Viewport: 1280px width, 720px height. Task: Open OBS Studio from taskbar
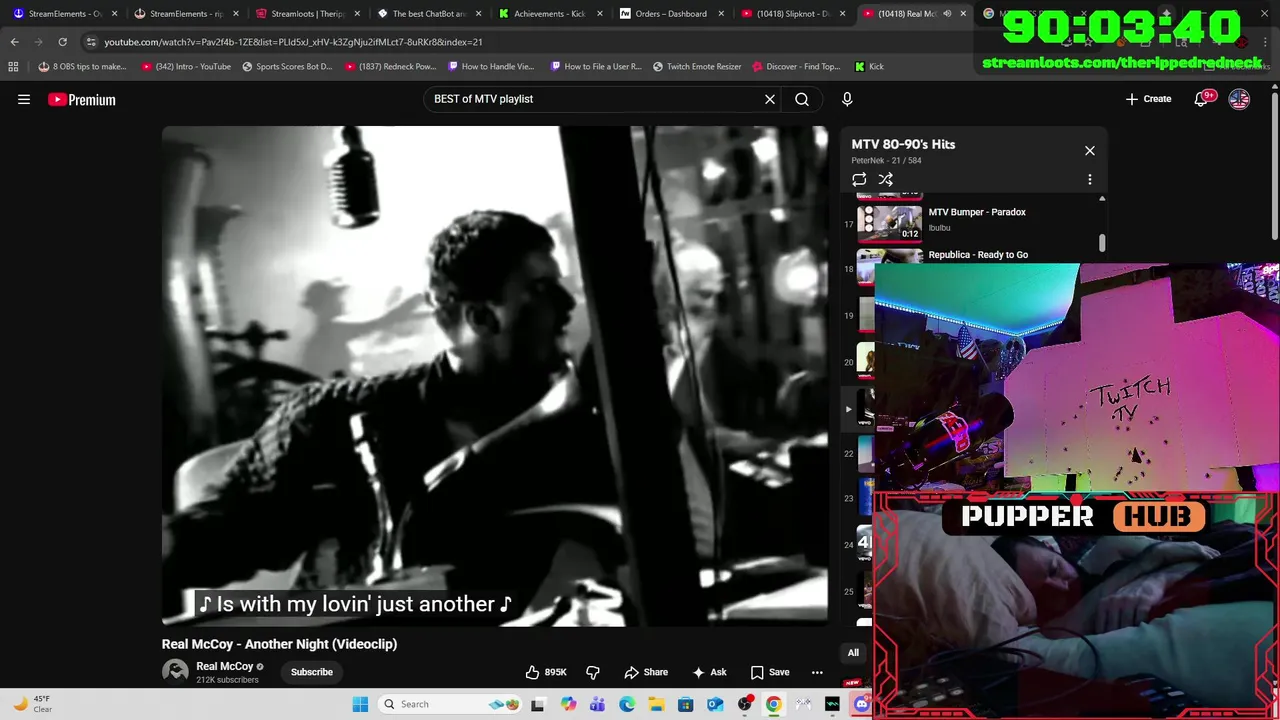(x=745, y=704)
